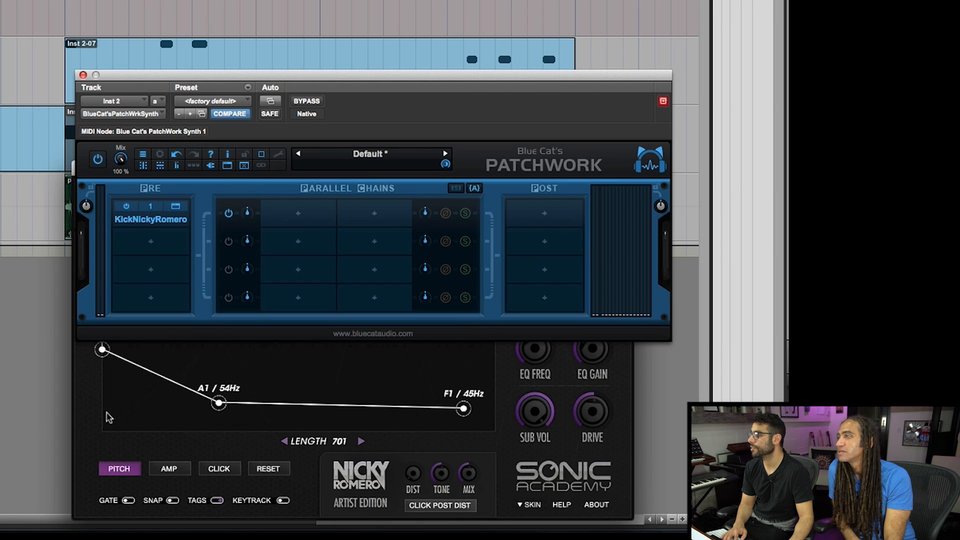Click the arrow-left plug icon, bottom toolbar row
The image size is (960, 540).
tap(211, 165)
